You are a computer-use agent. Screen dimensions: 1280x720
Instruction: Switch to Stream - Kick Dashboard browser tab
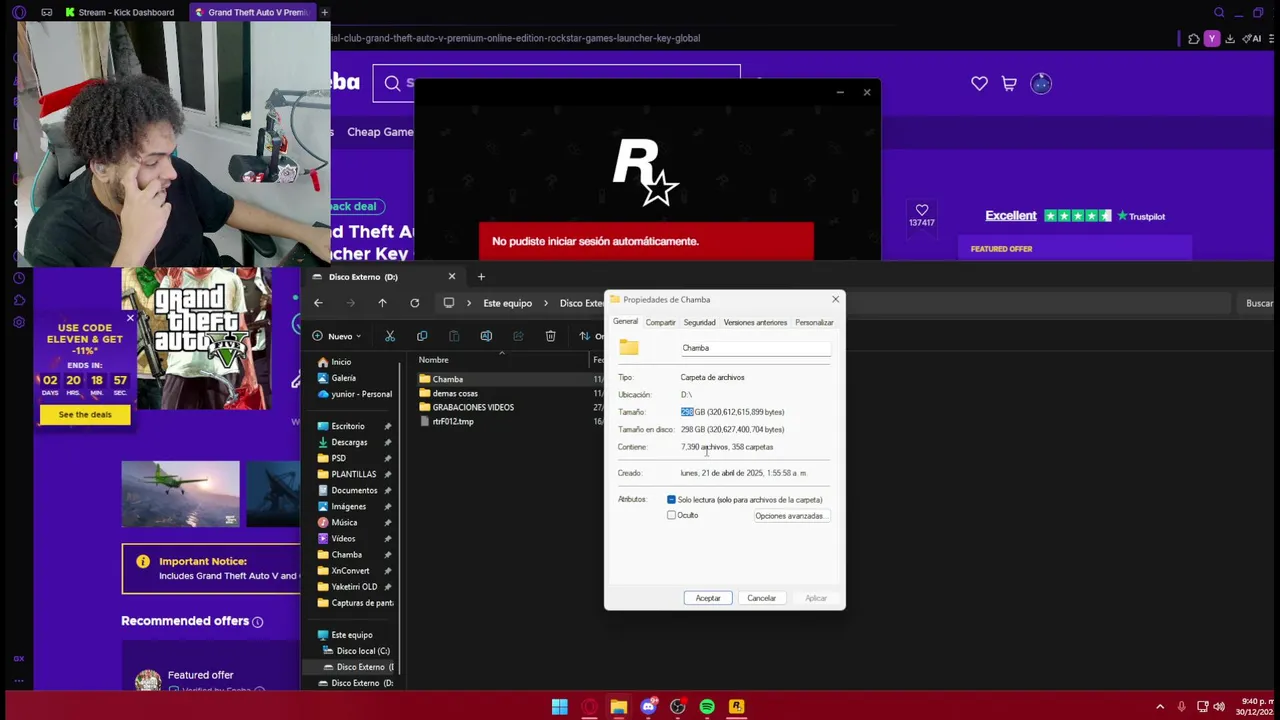pos(120,12)
